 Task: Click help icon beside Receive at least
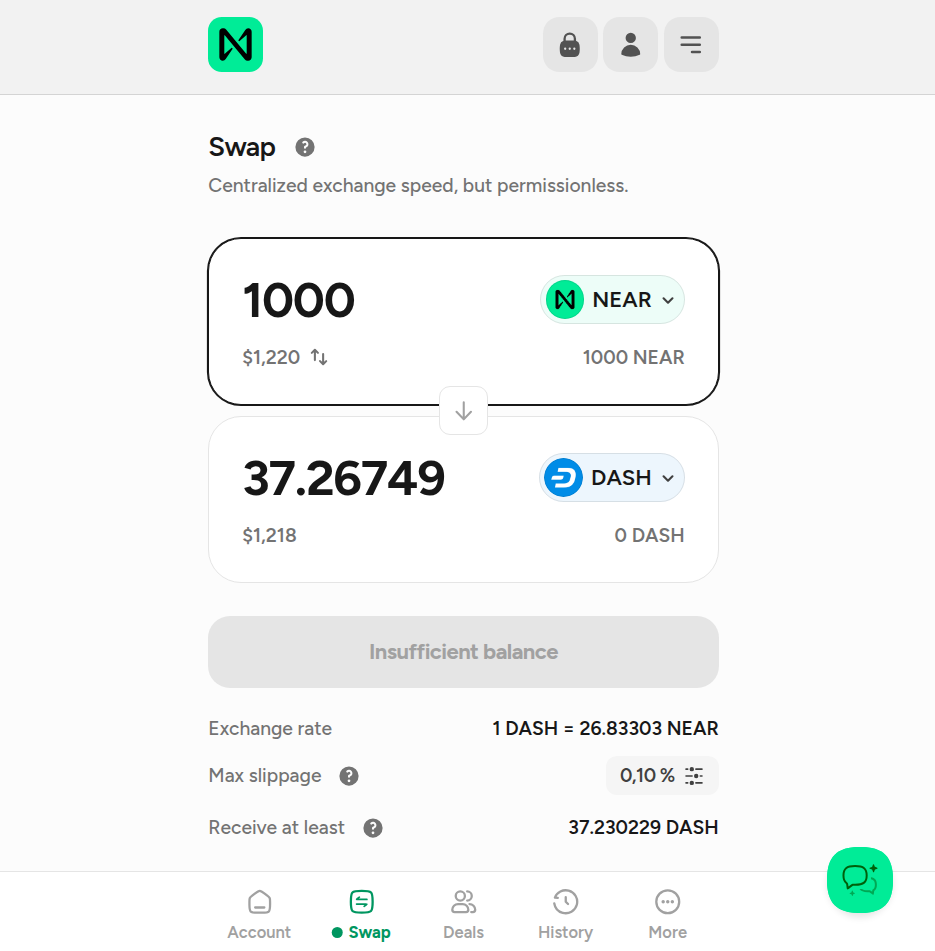pos(373,828)
